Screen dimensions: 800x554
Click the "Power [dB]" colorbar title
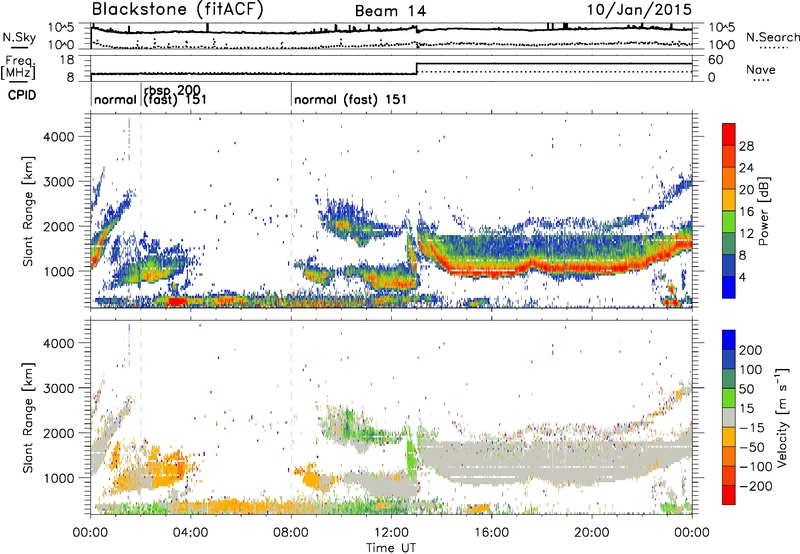tap(764, 211)
